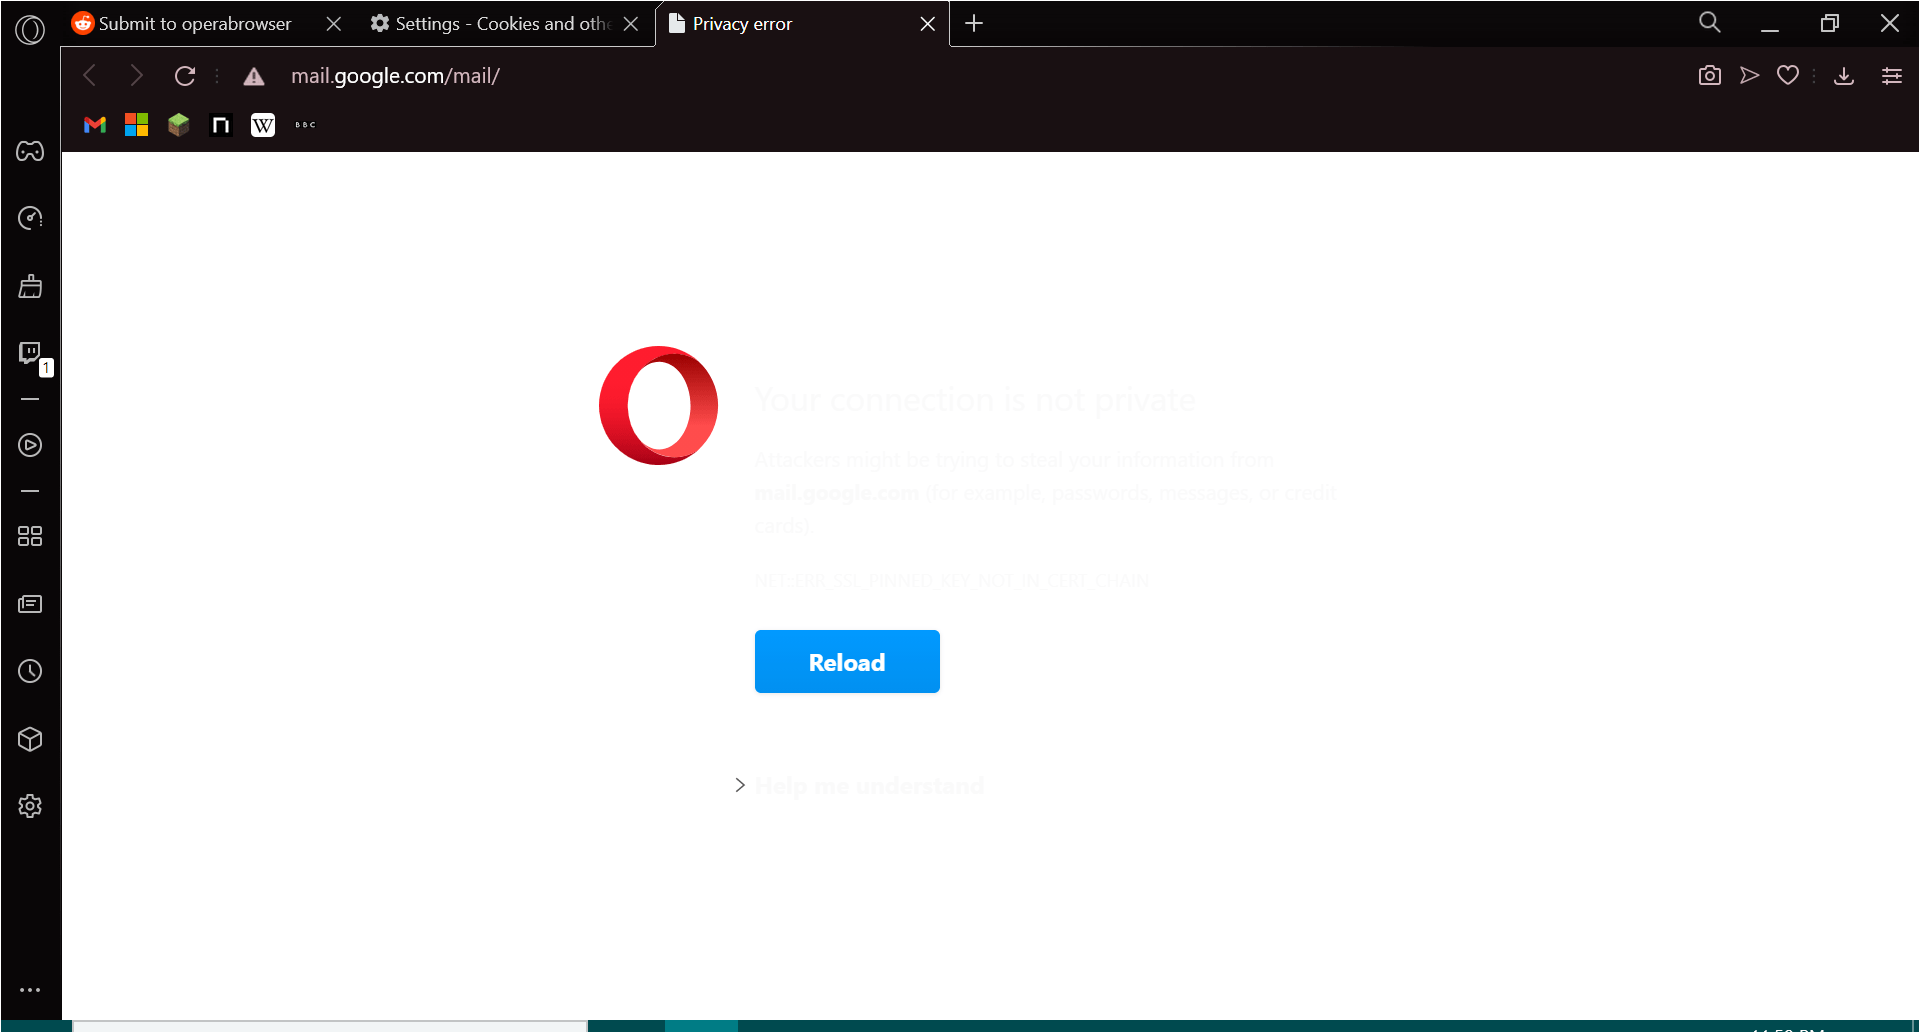This screenshot has width=1920, height=1033.
Task: Open Gmail from the bookmarks bar
Action: pyautogui.click(x=94, y=124)
